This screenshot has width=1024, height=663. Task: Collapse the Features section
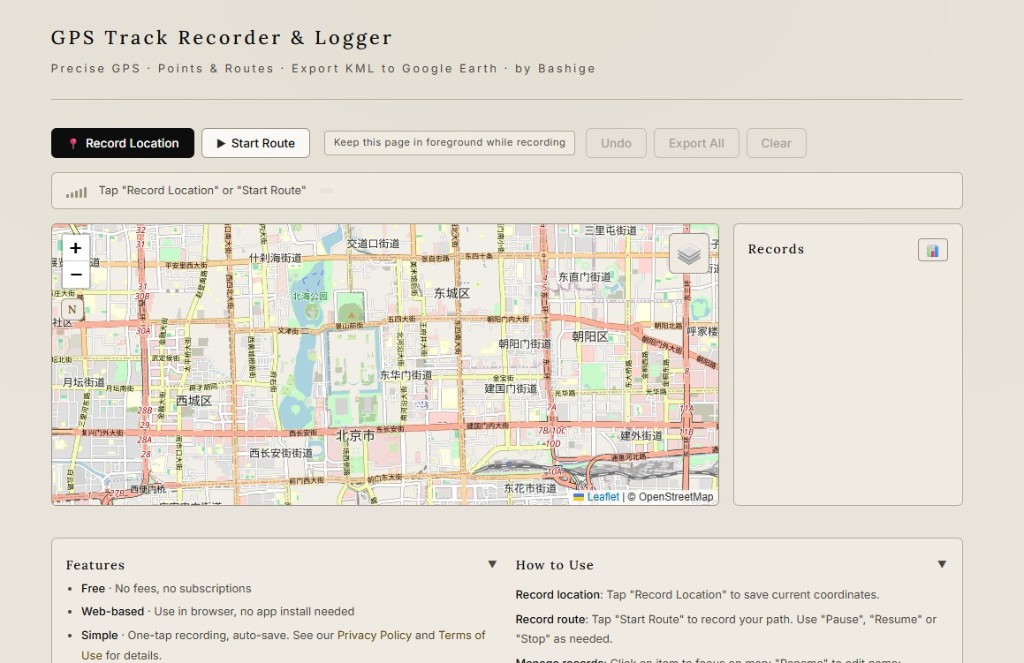pyautogui.click(x=492, y=564)
